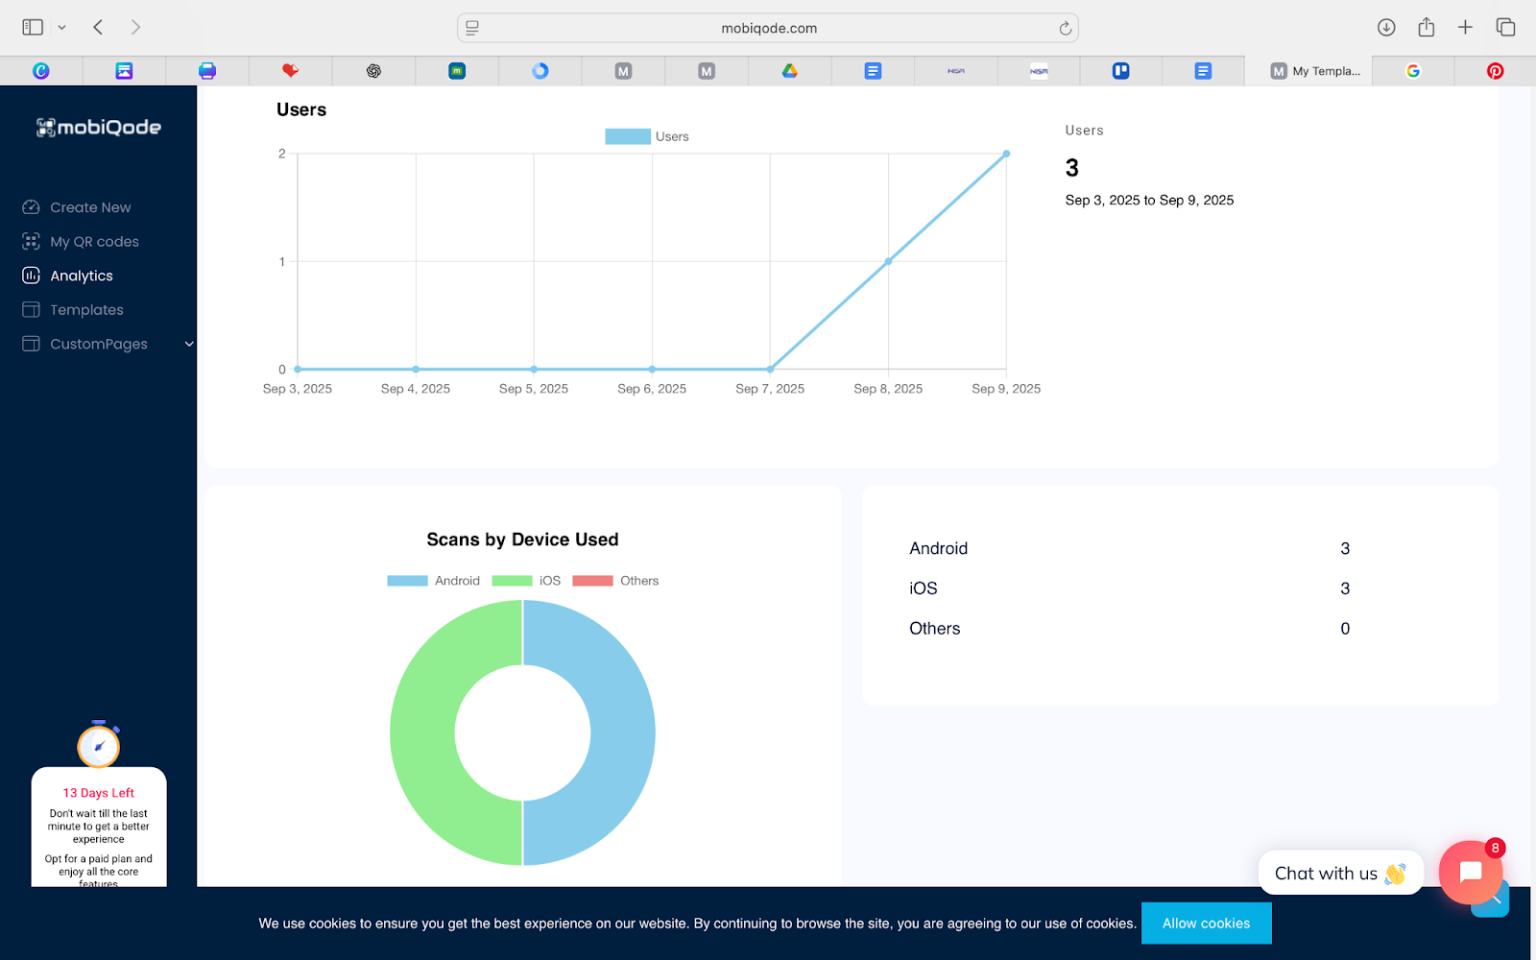This screenshot has height=960, width=1536.
Task: Click the mobiQode logo
Action: coord(98,127)
